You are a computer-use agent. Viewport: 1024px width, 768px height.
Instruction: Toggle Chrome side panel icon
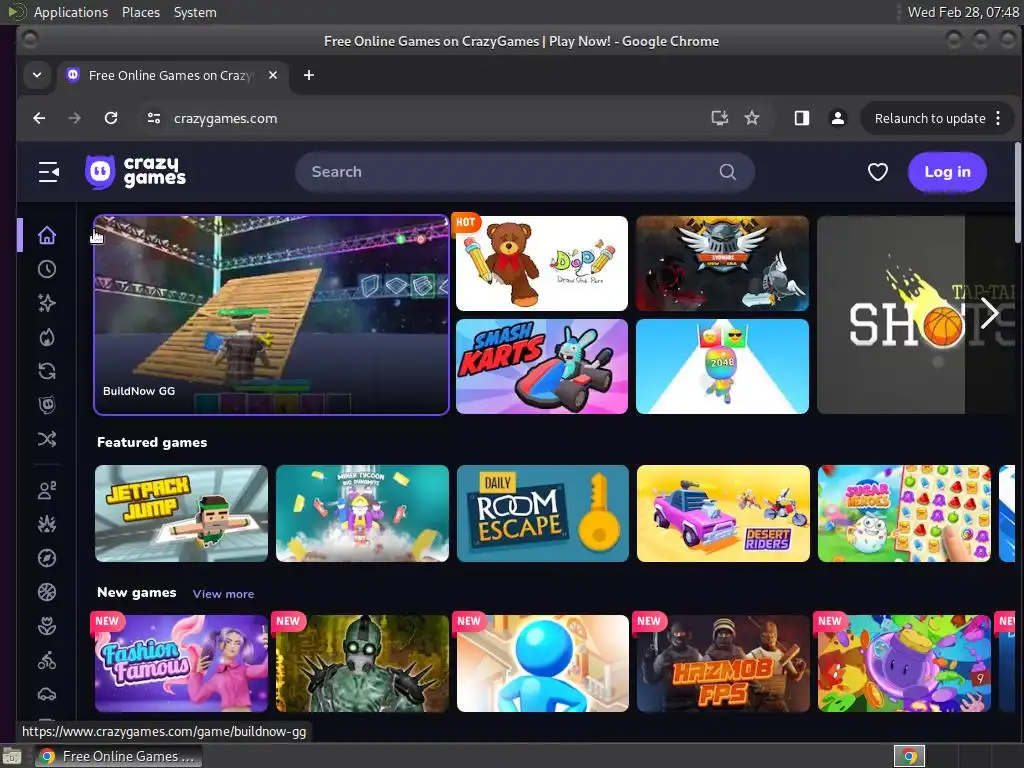coord(801,118)
